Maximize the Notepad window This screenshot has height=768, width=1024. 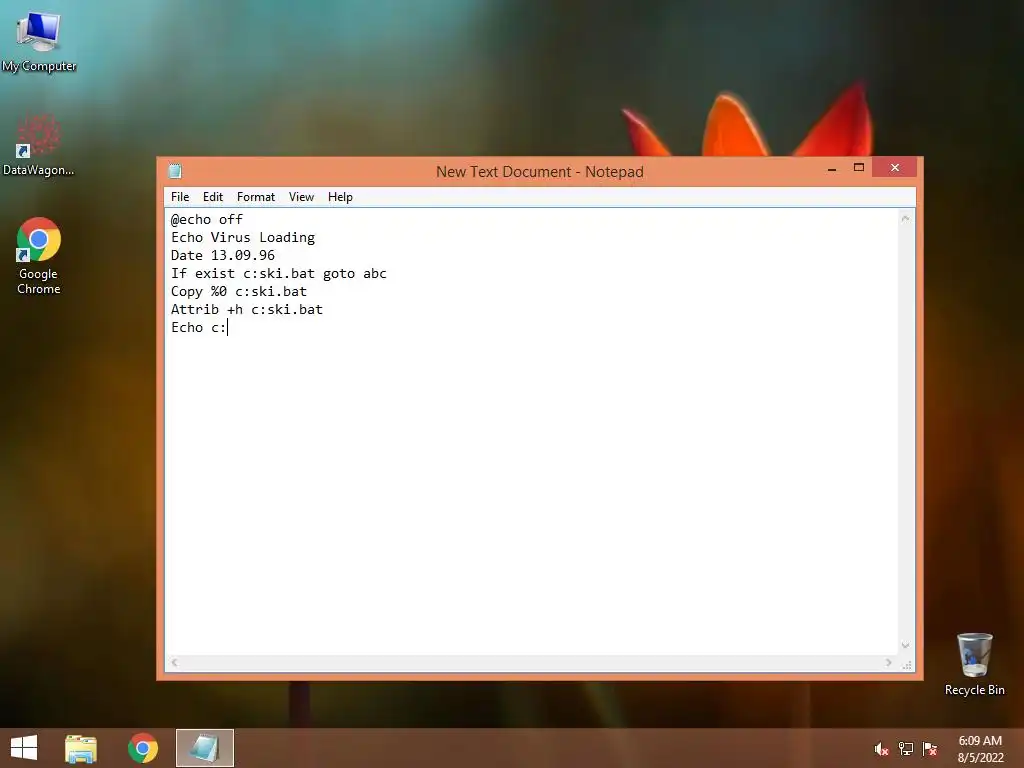pos(859,168)
